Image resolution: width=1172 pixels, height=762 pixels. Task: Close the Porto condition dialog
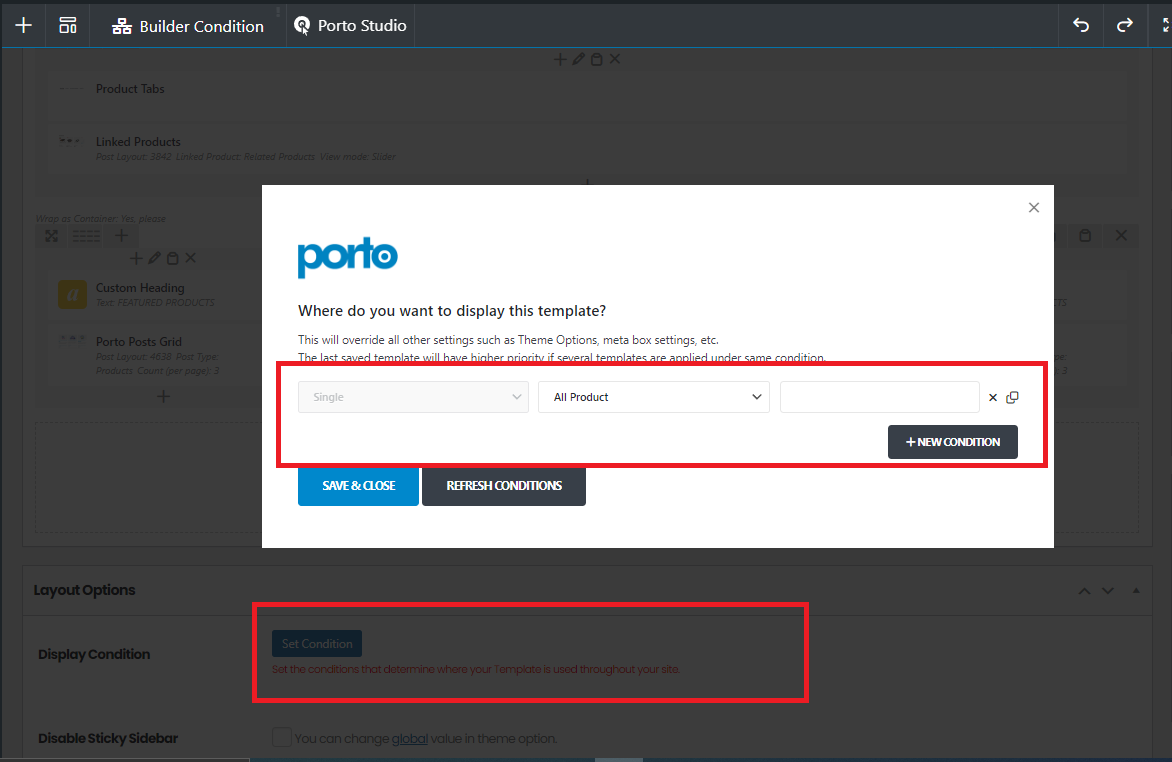1034,207
